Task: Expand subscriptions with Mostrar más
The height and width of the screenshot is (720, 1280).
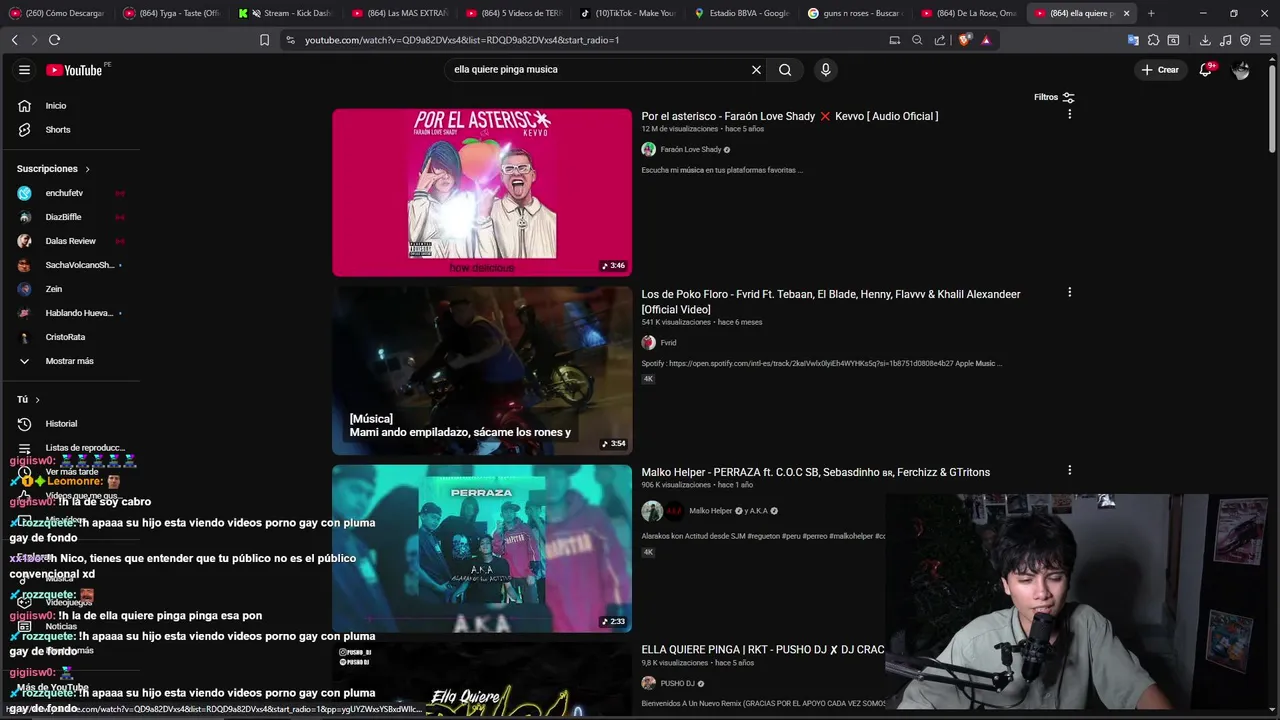Action: point(70,361)
